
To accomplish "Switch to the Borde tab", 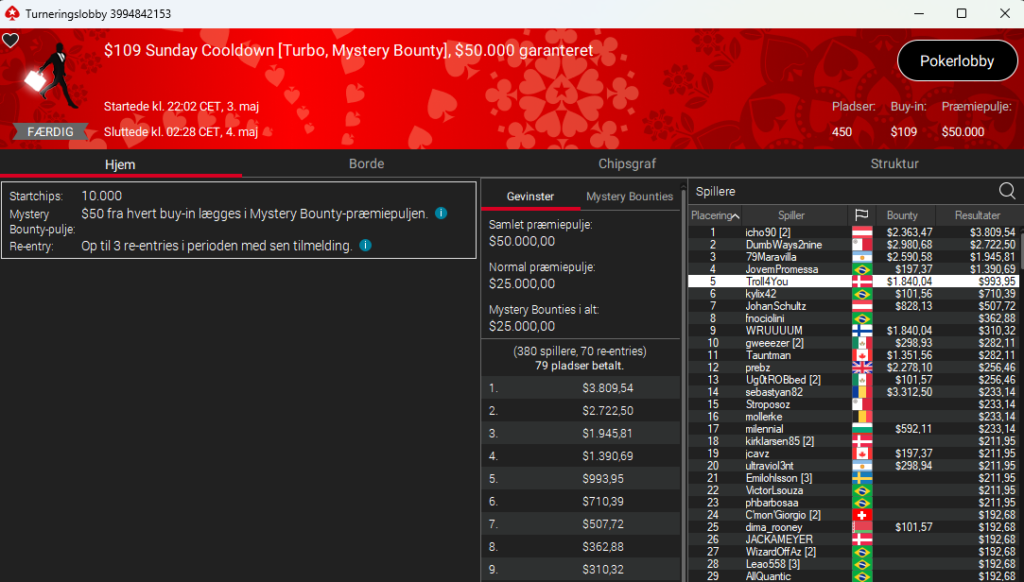I will tap(366, 164).
